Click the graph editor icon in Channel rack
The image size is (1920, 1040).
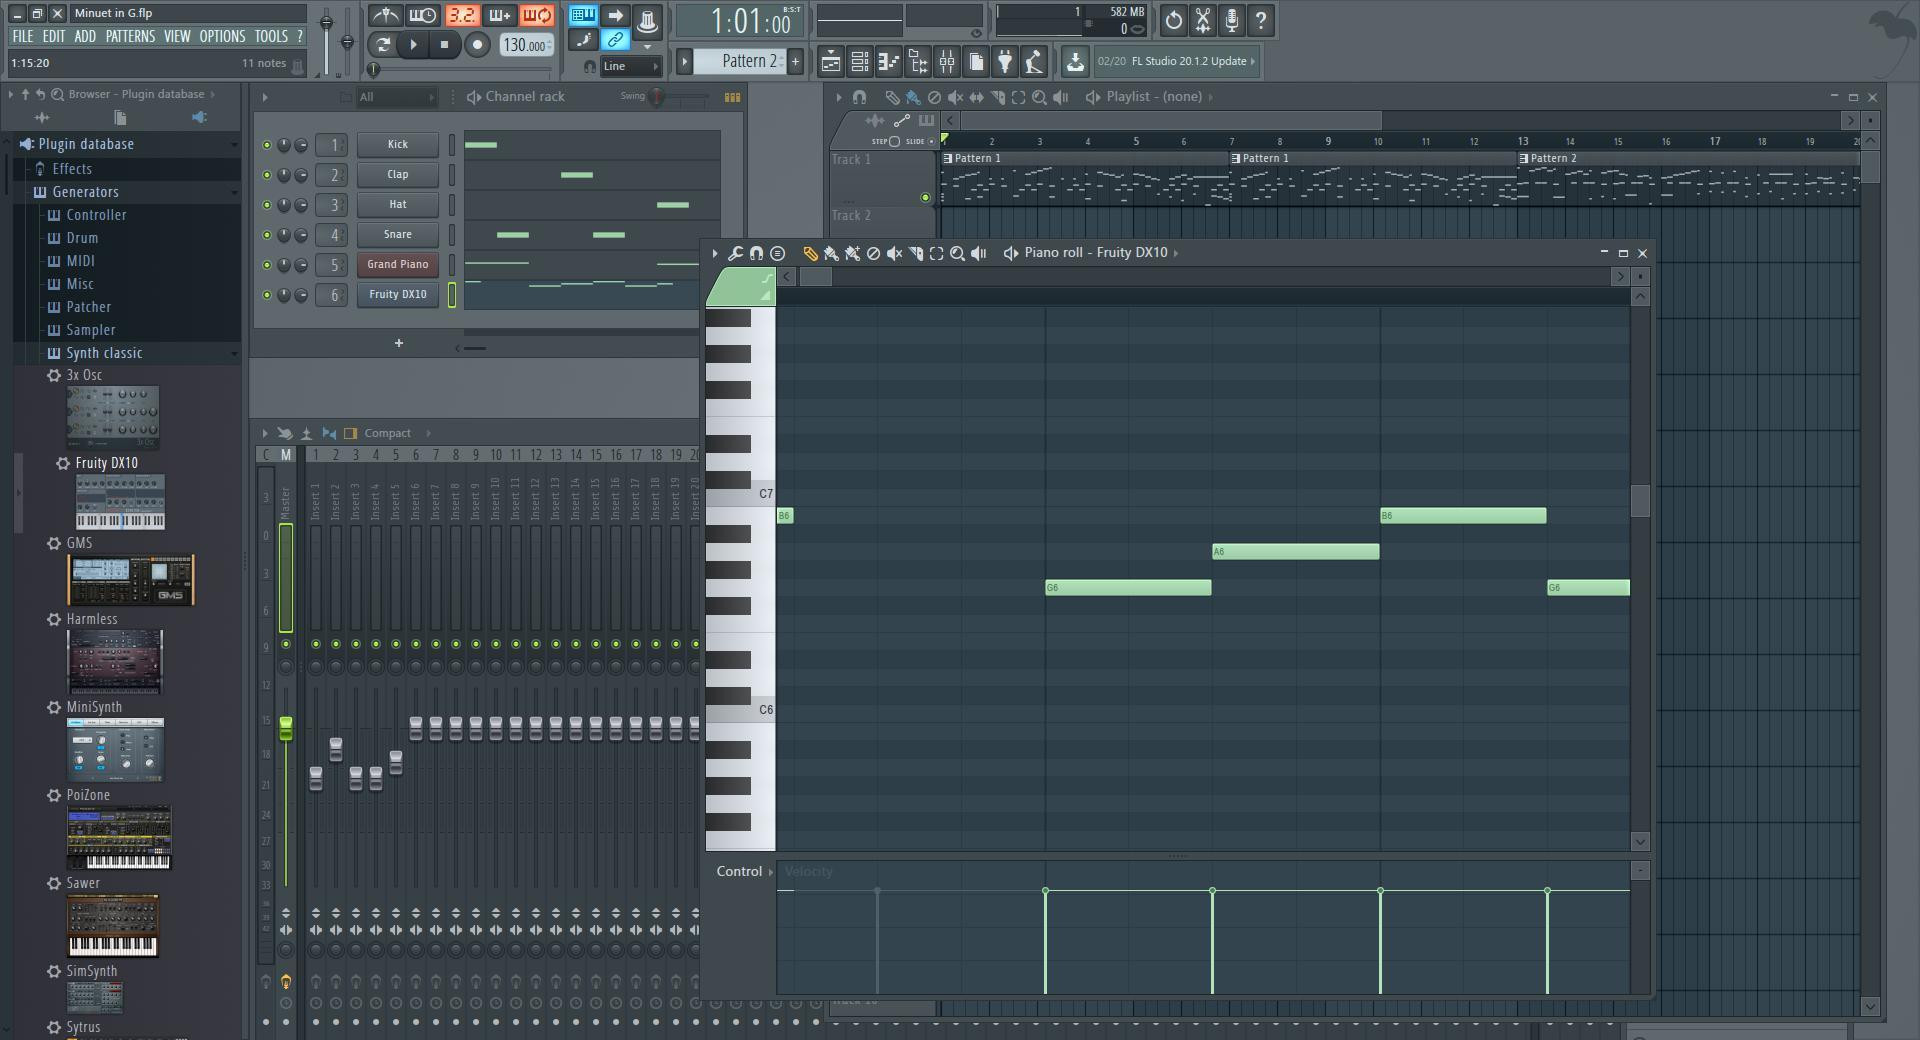tap(732, 97)
